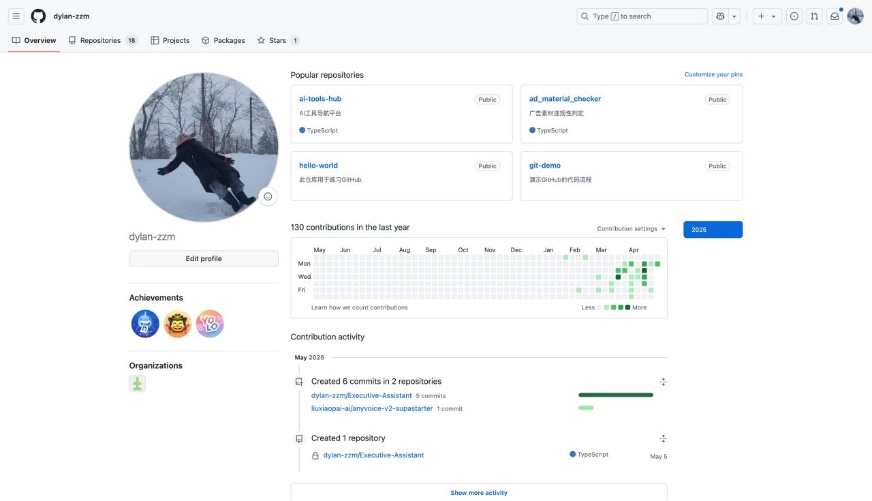
Task: Click the YOLO achievement badge
Action: point(210,324)
